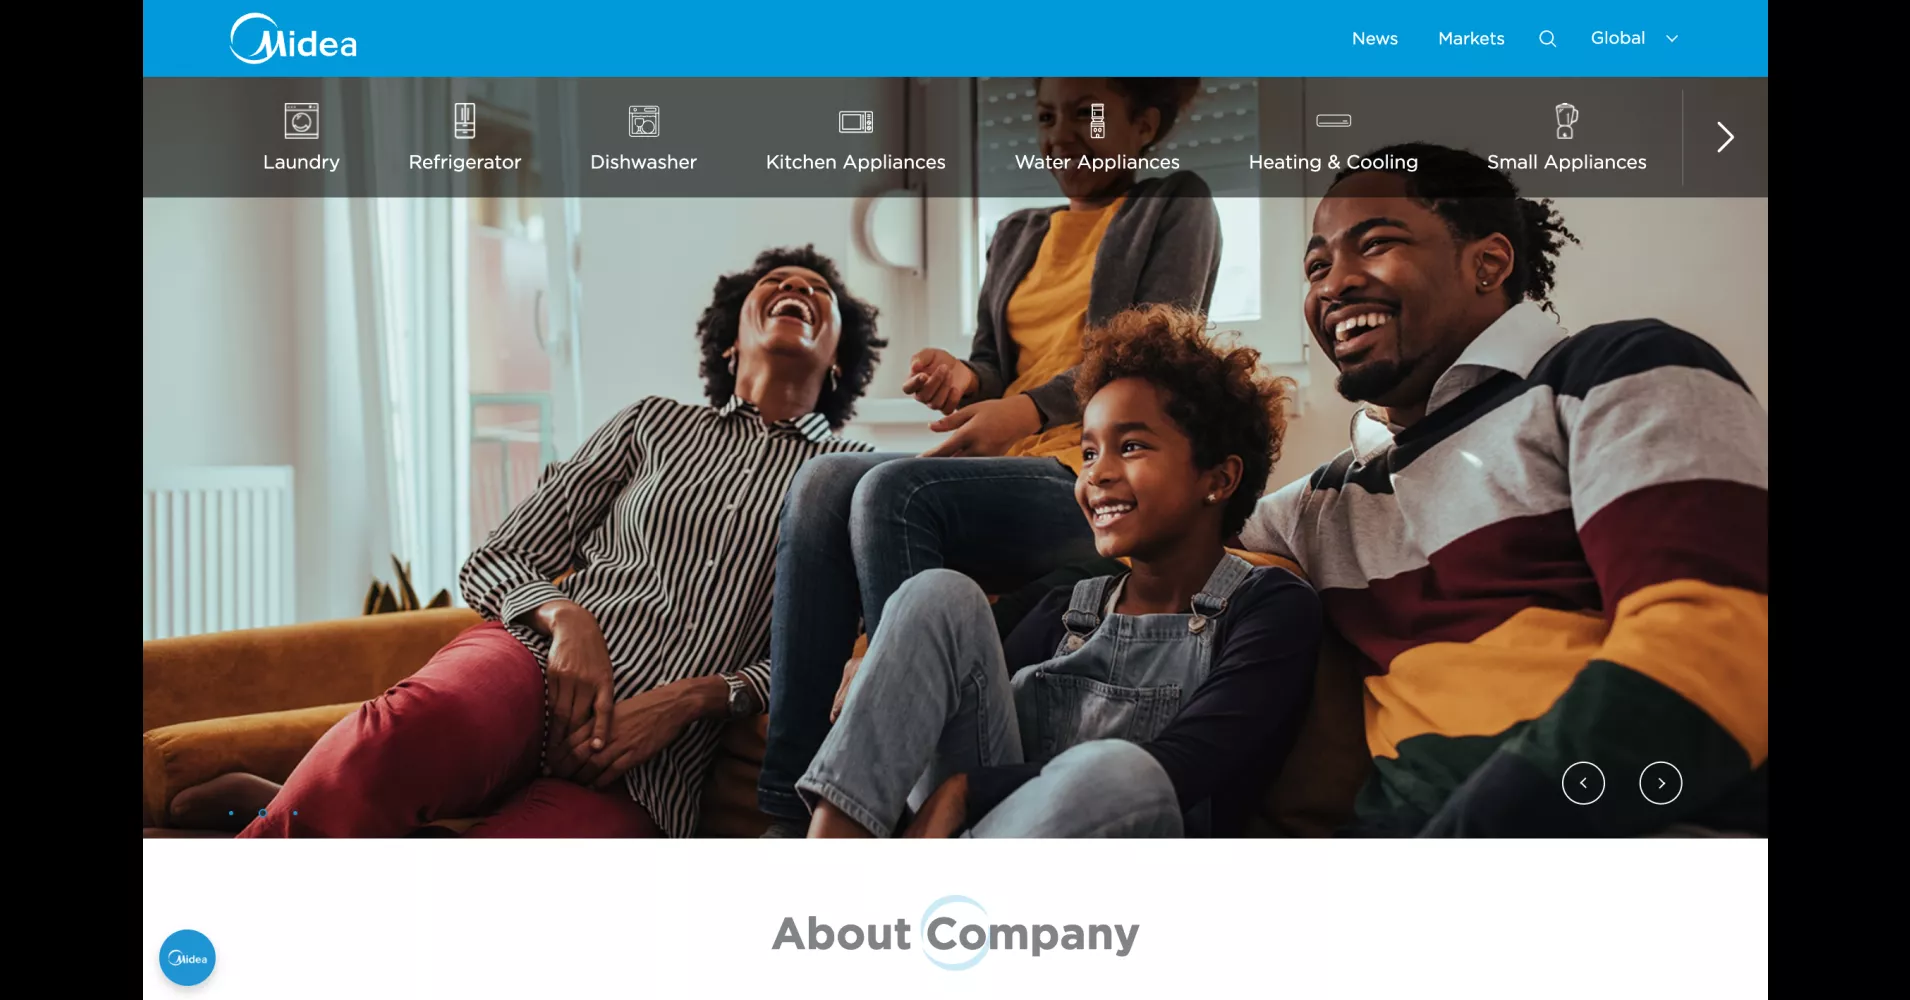Expand the Global region dropdown

[1634, 38]
